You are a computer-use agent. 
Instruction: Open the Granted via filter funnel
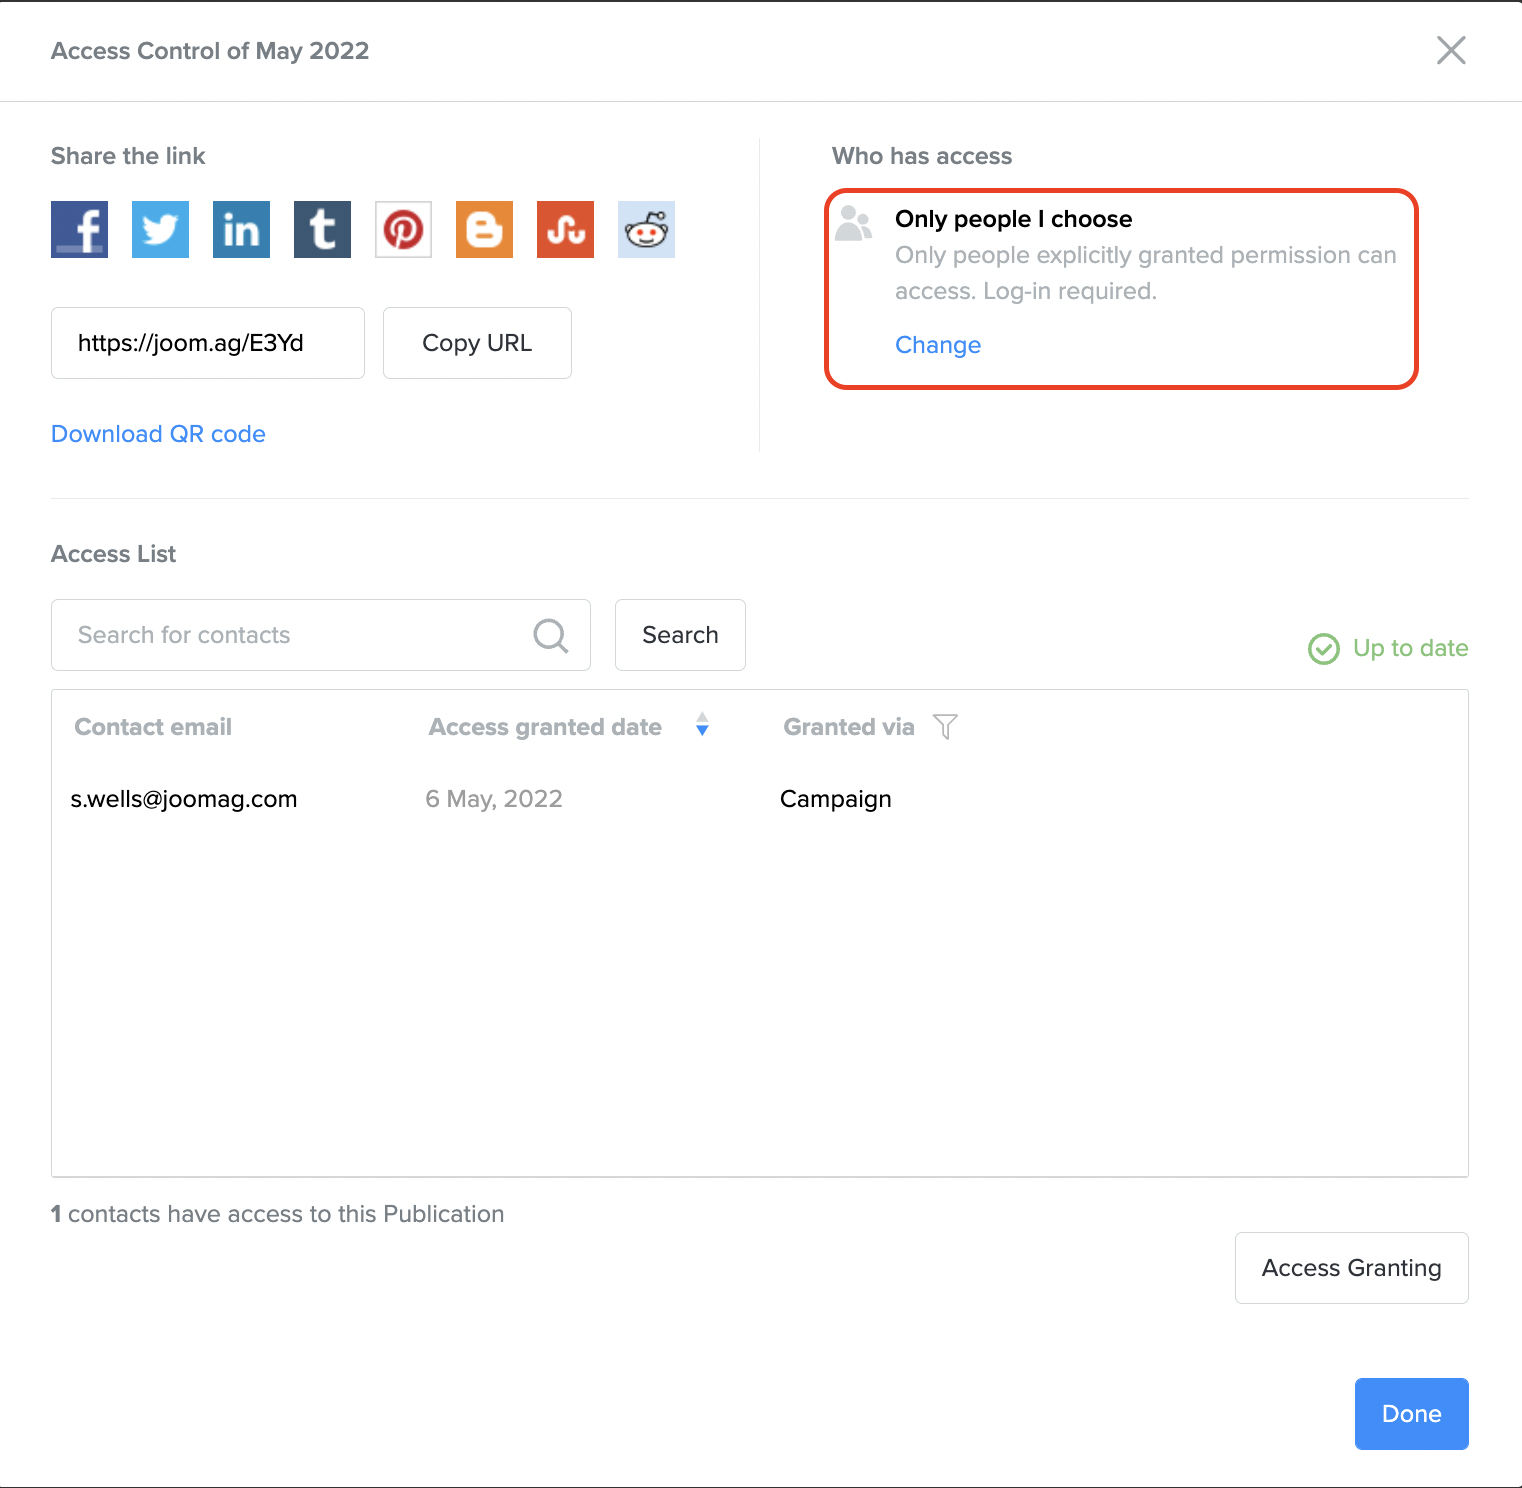click(945, 727)
